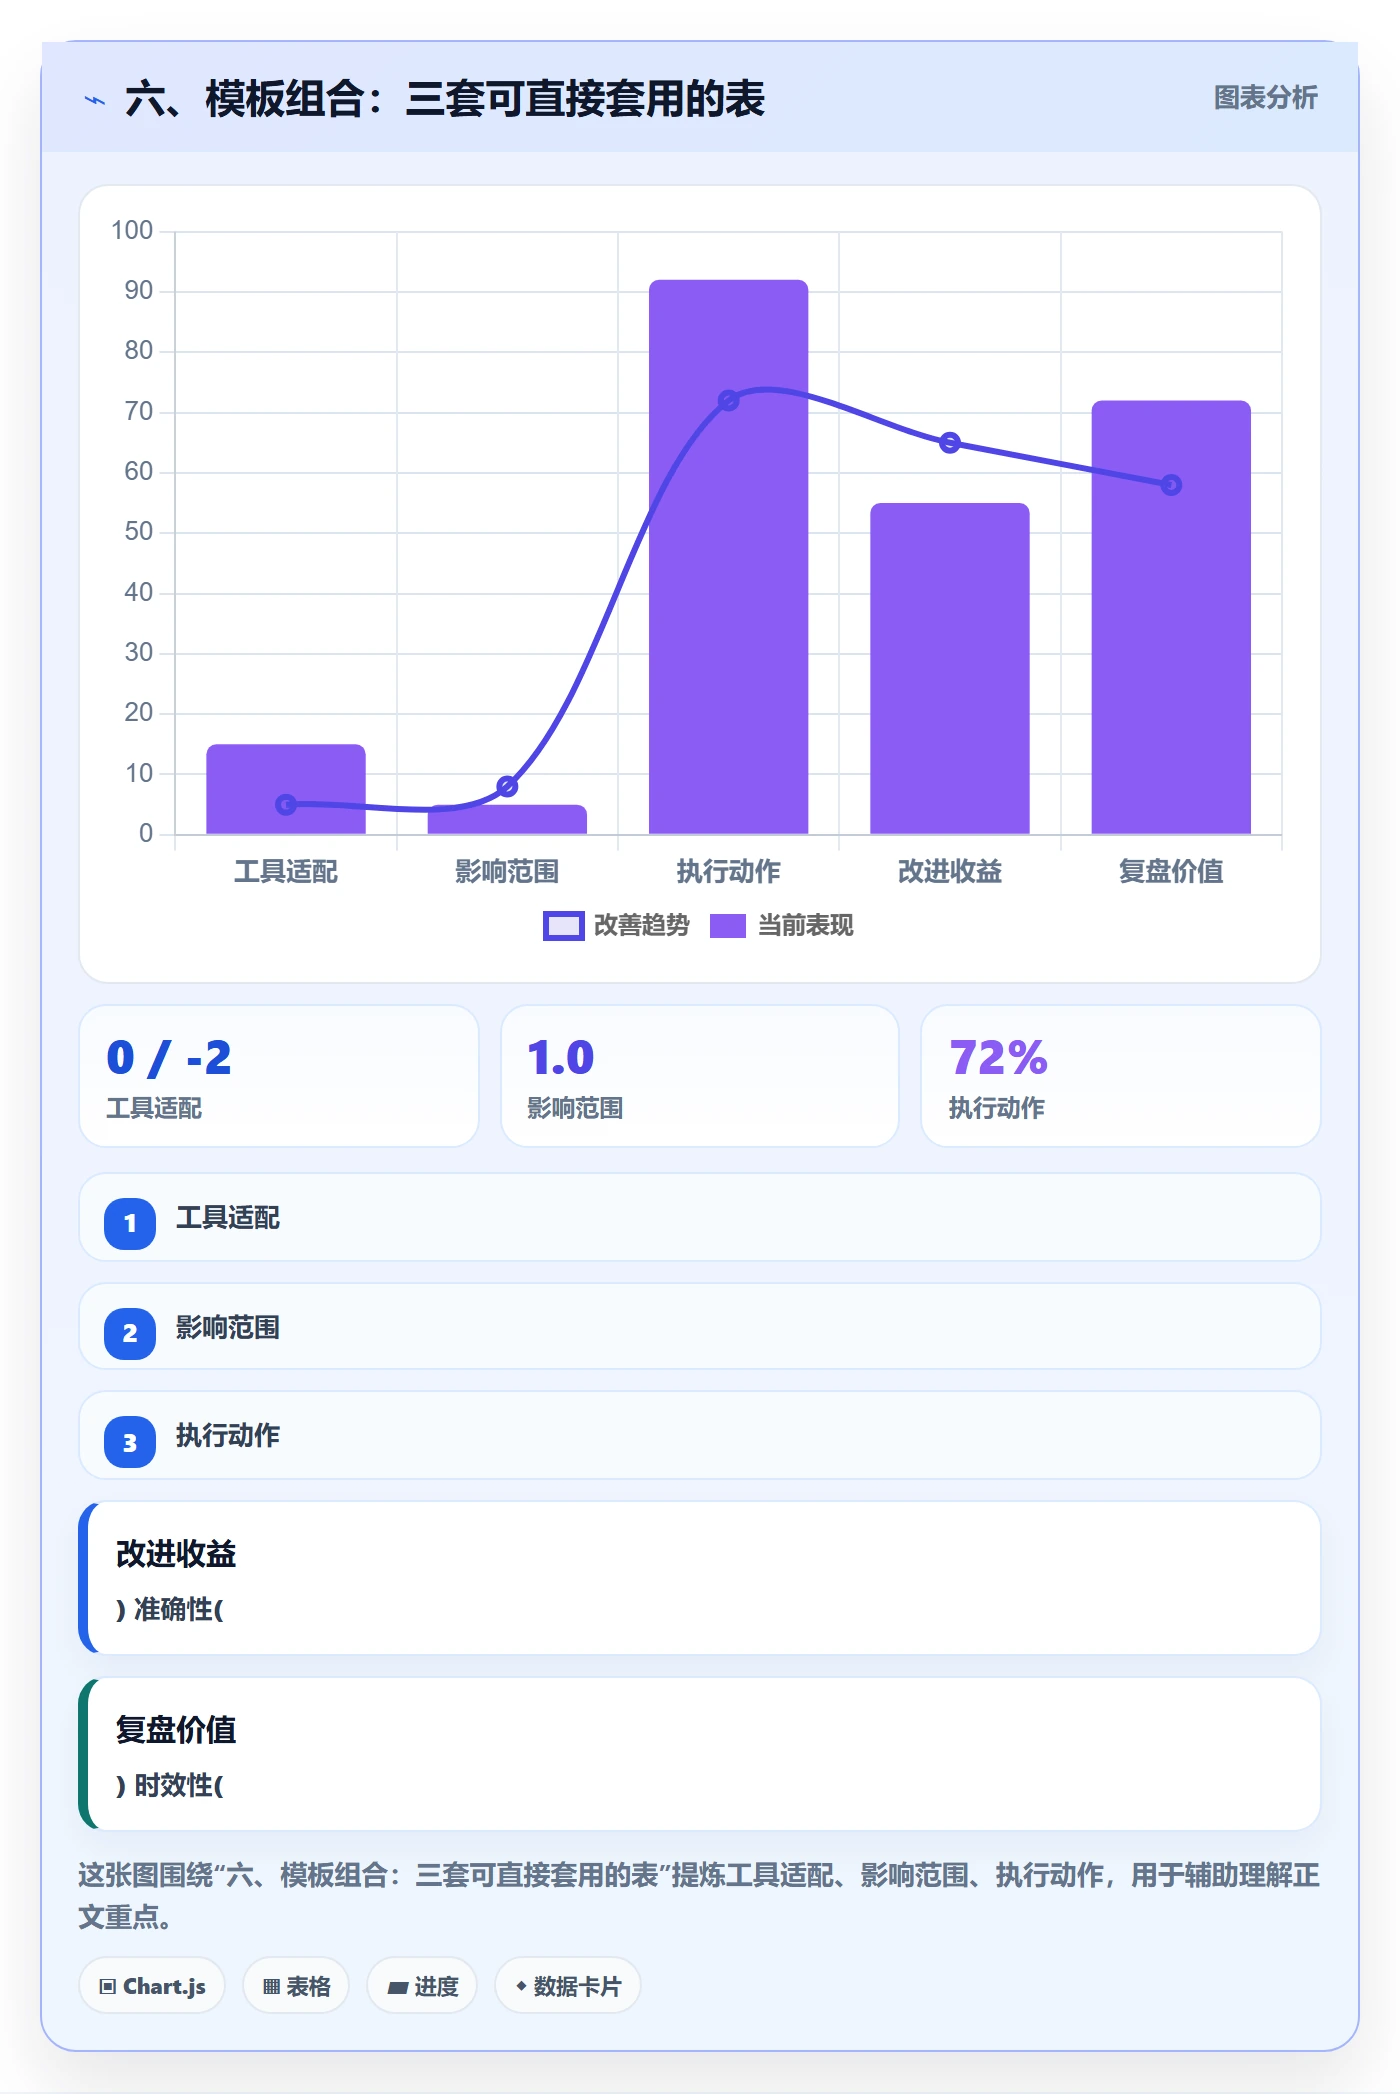The image size is (1400, 2094).
Task: Select list row 工具适配
Action: [700, 1218]
